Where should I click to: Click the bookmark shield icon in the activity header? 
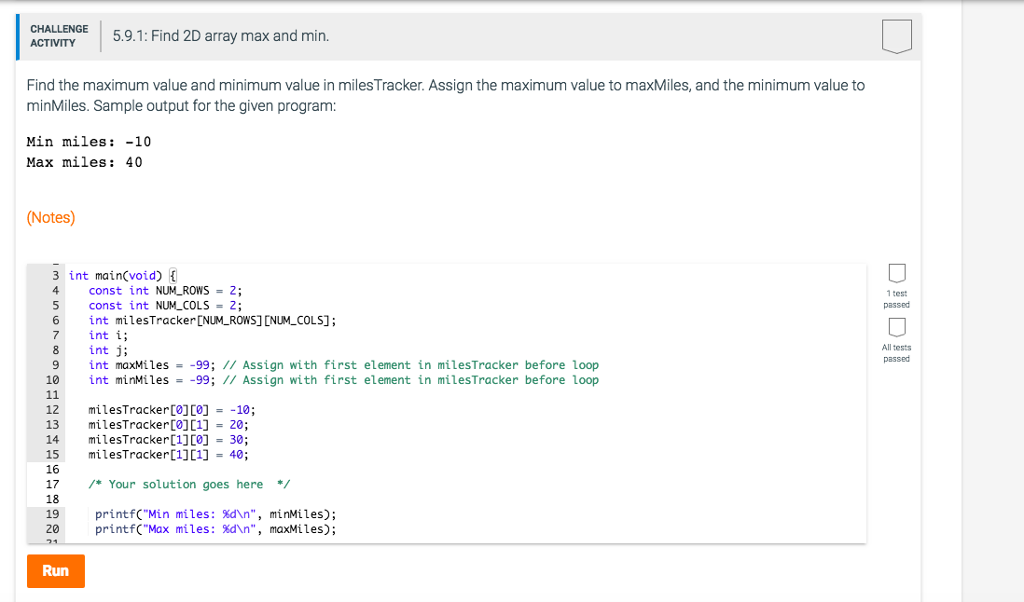tap(897, 35)
